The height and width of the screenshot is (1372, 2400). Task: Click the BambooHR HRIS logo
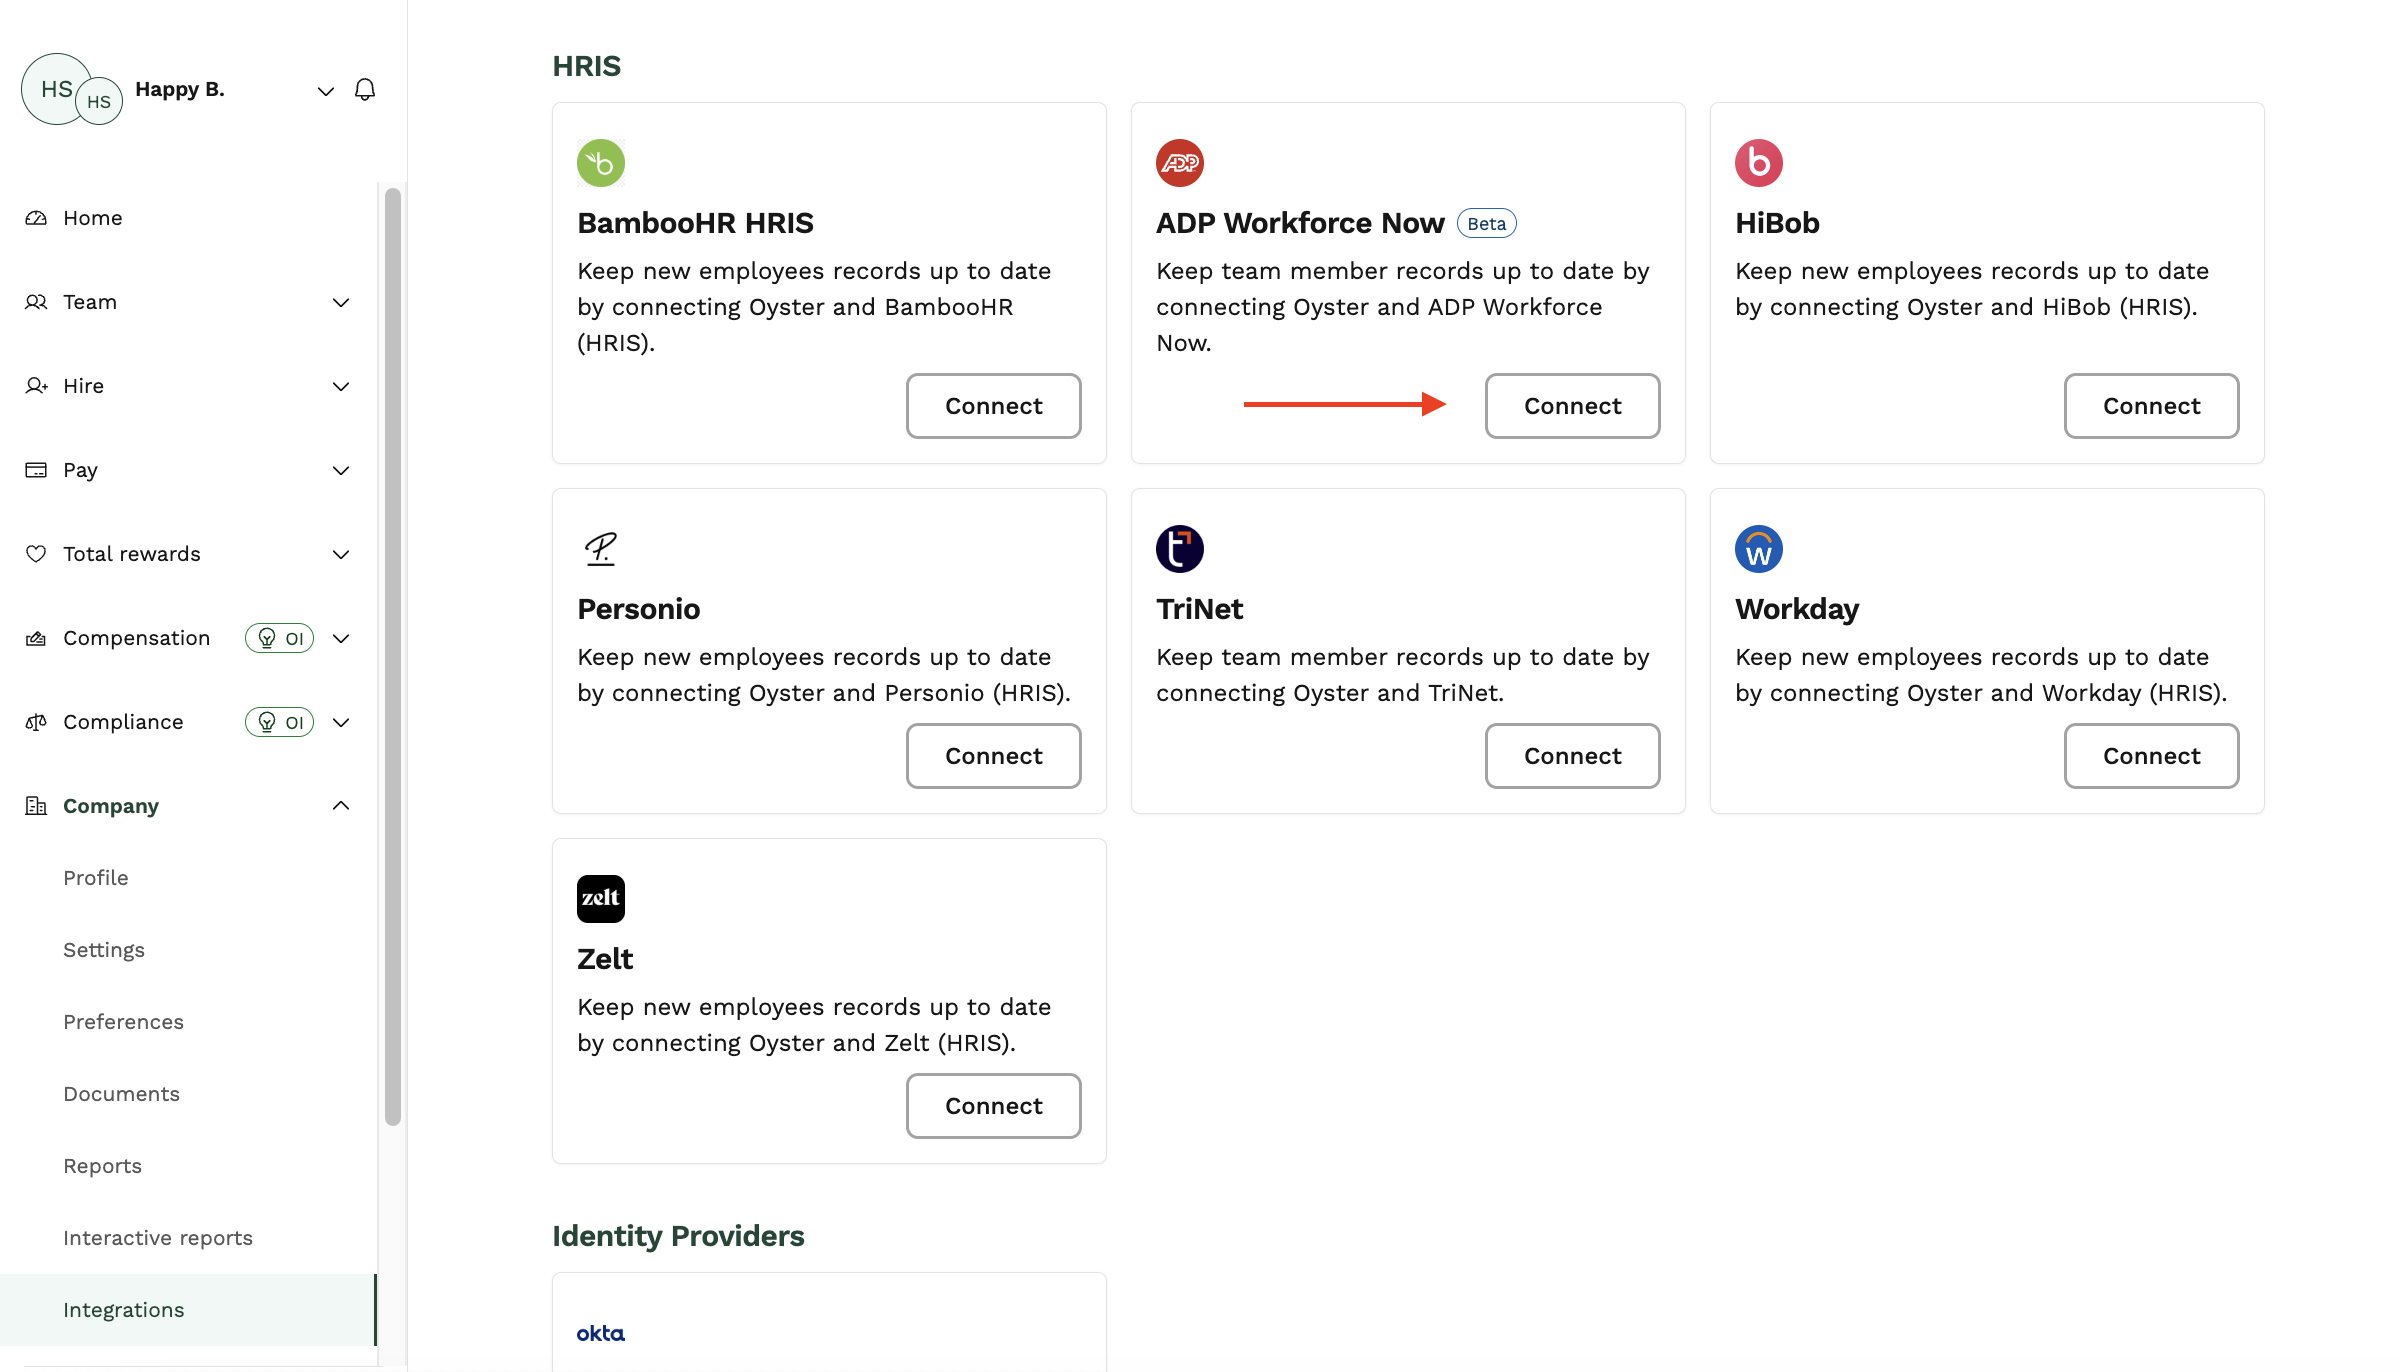(x=600, y=162)
